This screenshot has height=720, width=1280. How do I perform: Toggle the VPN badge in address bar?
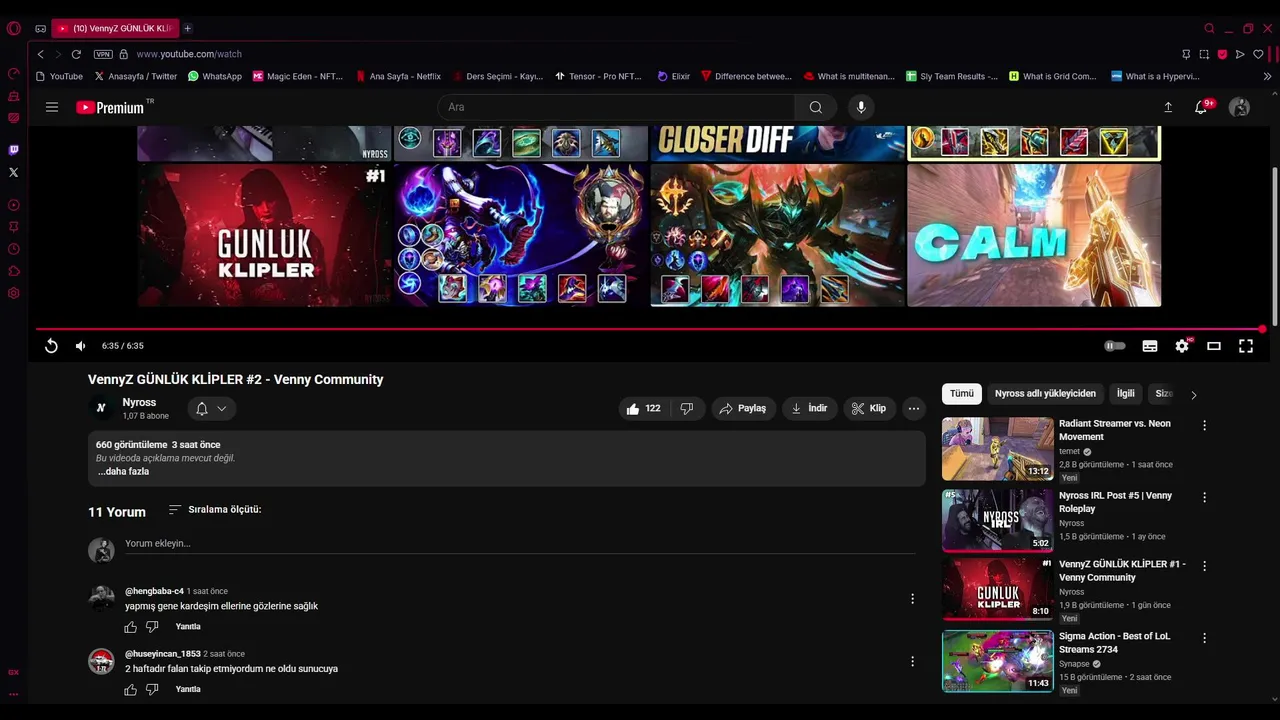103,54
